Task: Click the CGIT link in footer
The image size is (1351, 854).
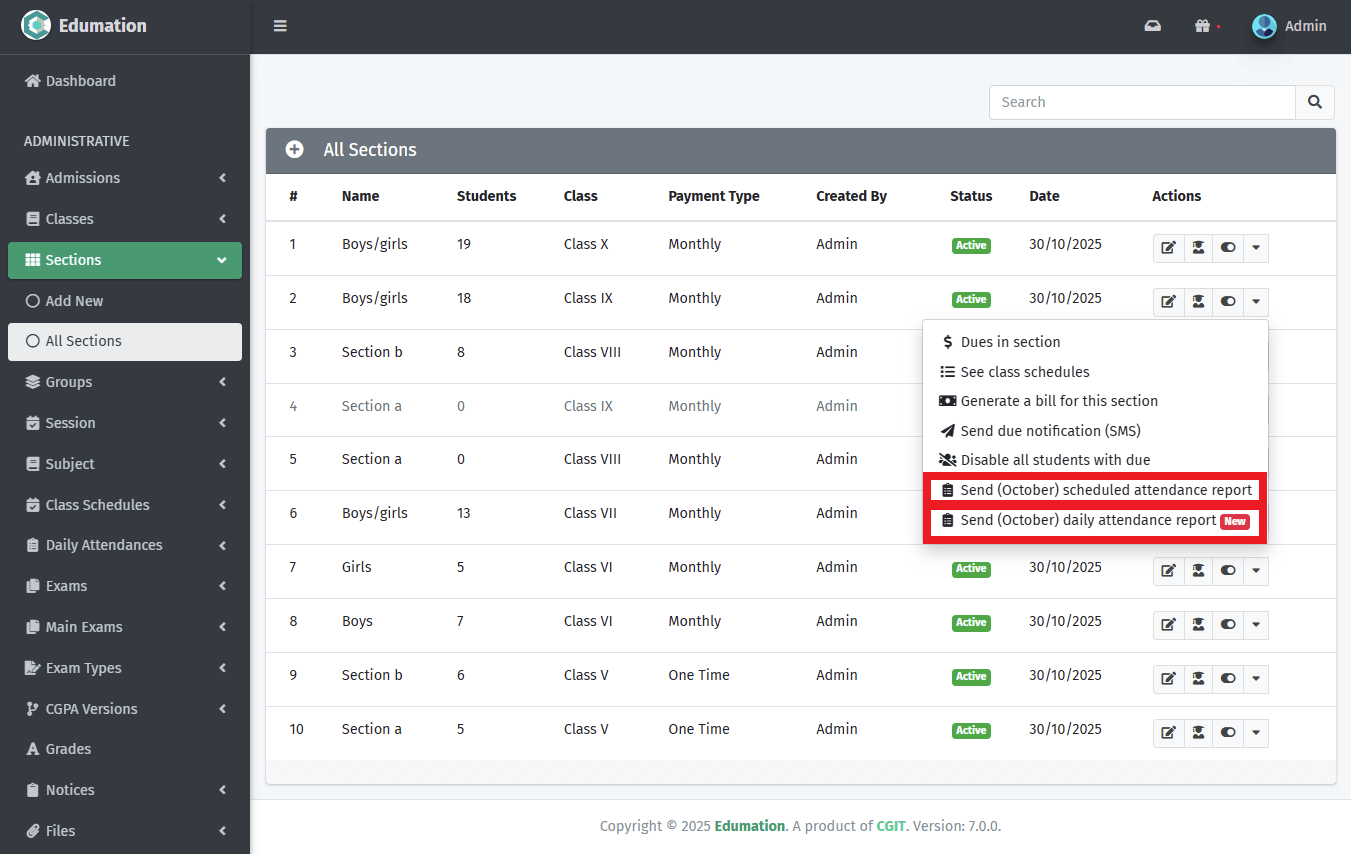Action: [x=891, y=826]
